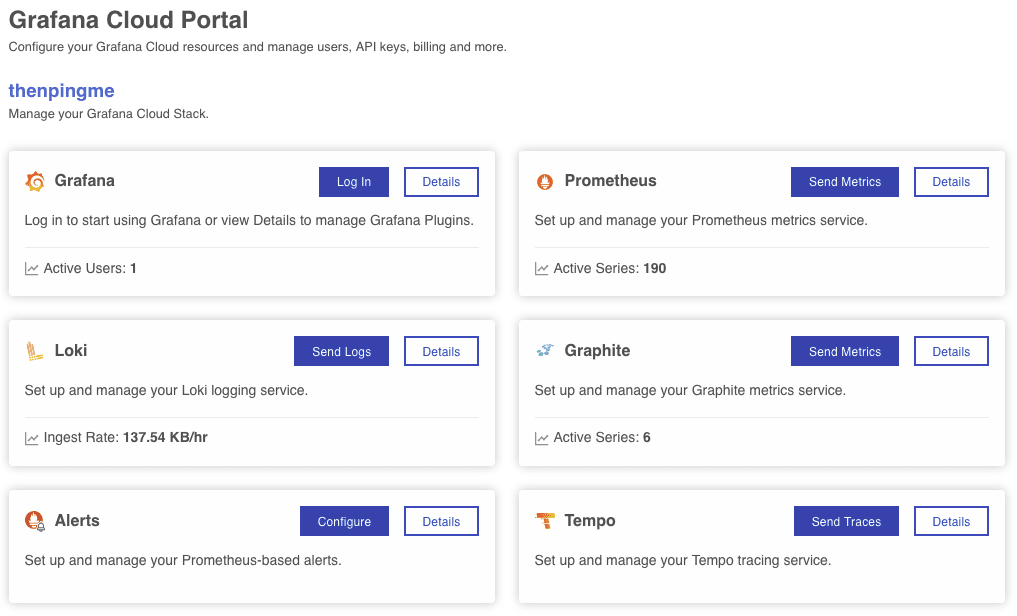
Task: Click the Tempo card title
Action: [x=590, y=521]
